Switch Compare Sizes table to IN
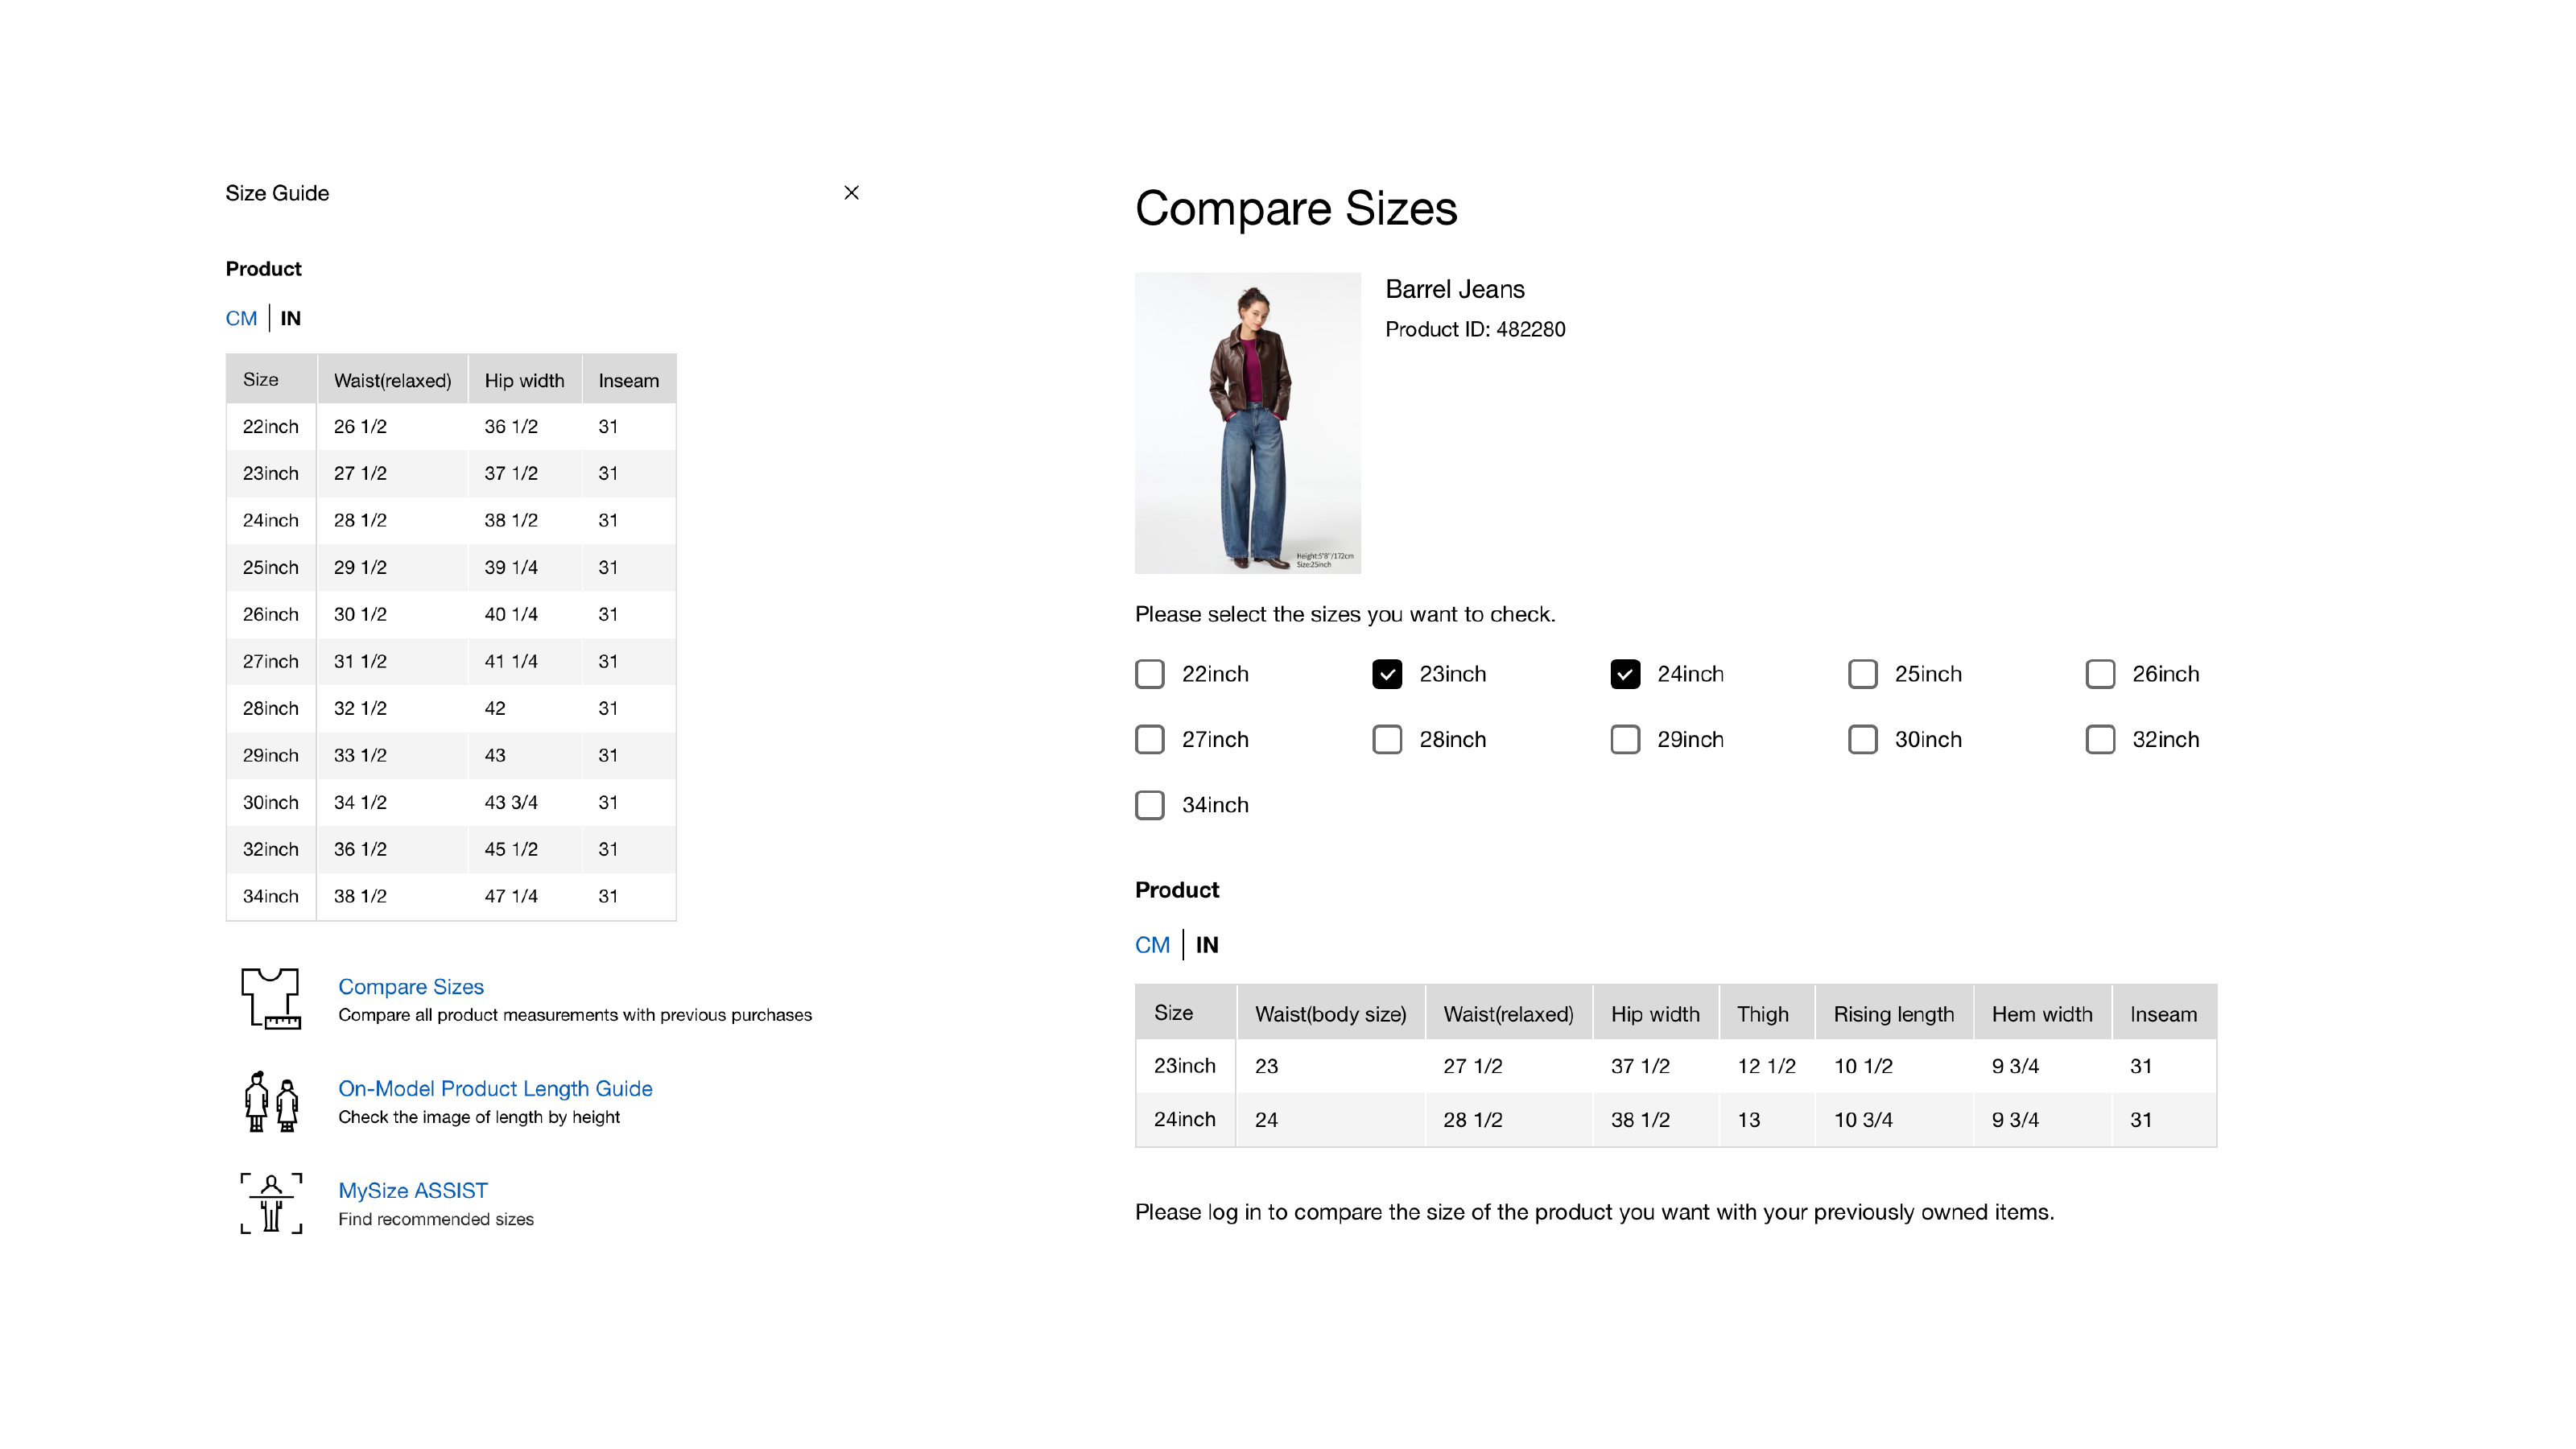 [x=1207, y=945]
